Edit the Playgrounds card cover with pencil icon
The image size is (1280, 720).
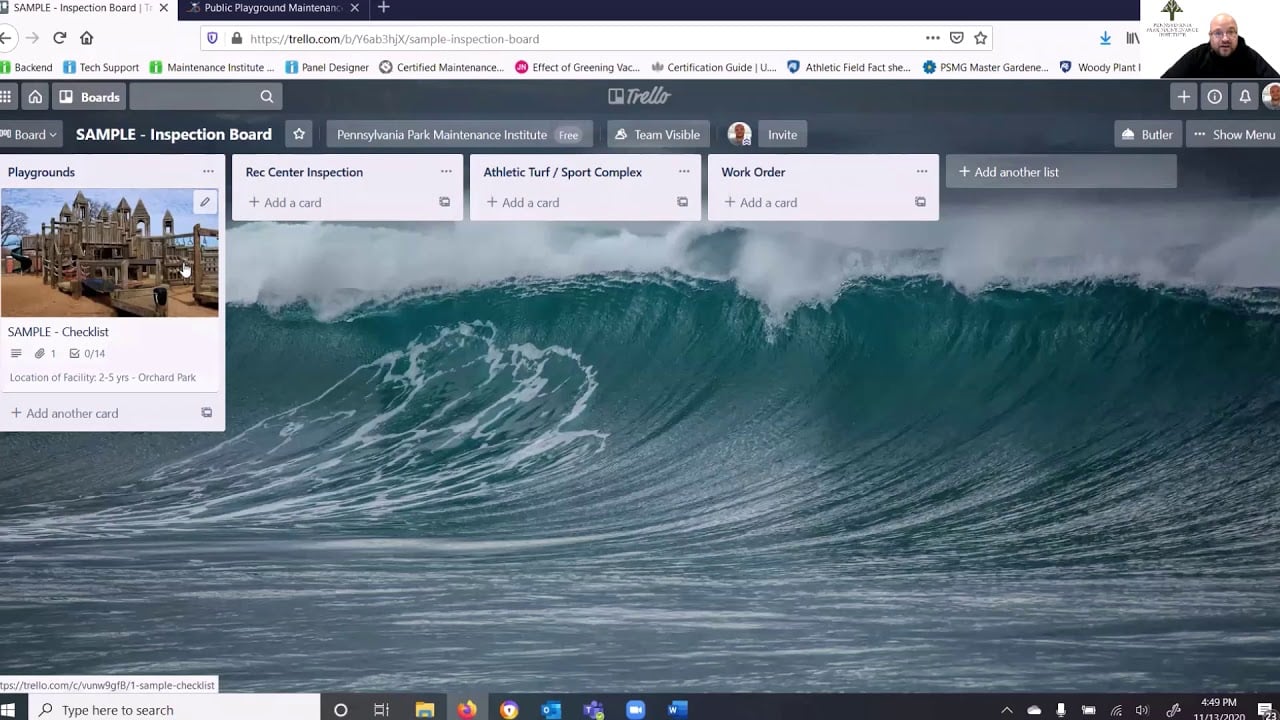[x=204, y=201]
